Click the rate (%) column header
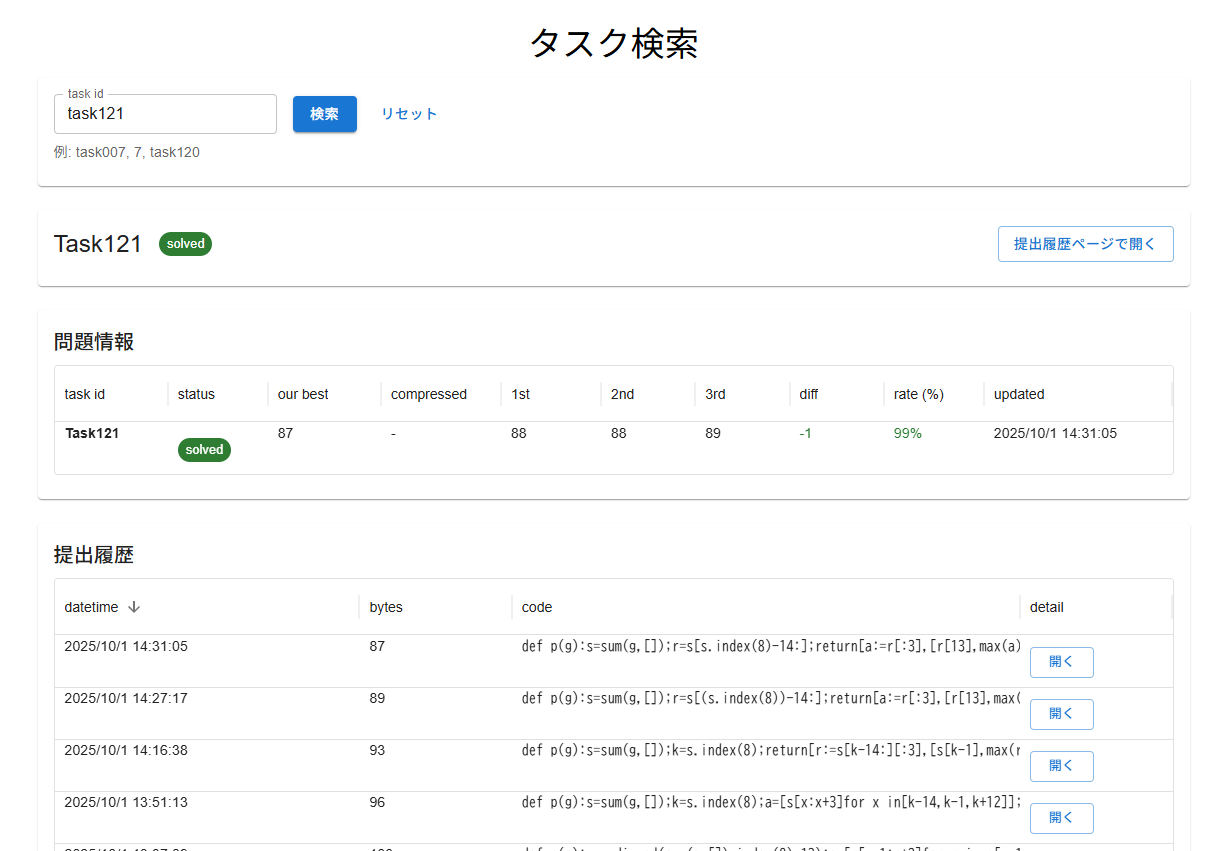The image size is (1215, 851). [x=933, y=394]
